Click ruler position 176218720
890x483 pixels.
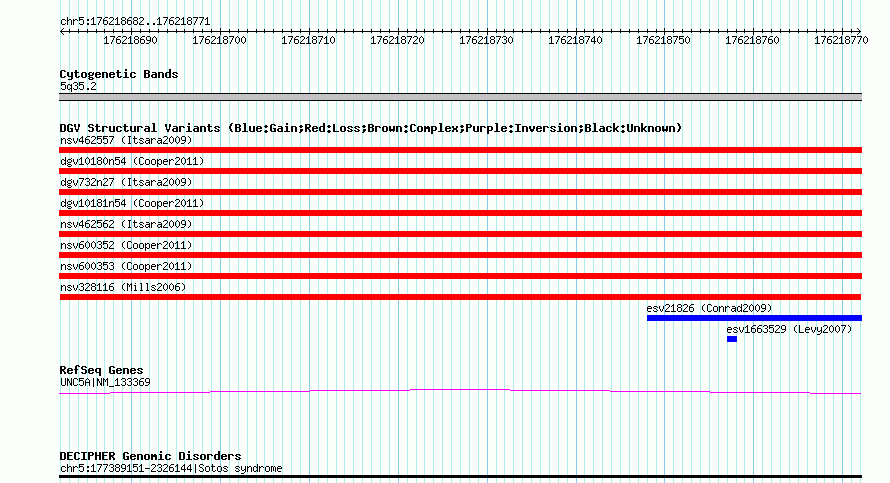397,40
